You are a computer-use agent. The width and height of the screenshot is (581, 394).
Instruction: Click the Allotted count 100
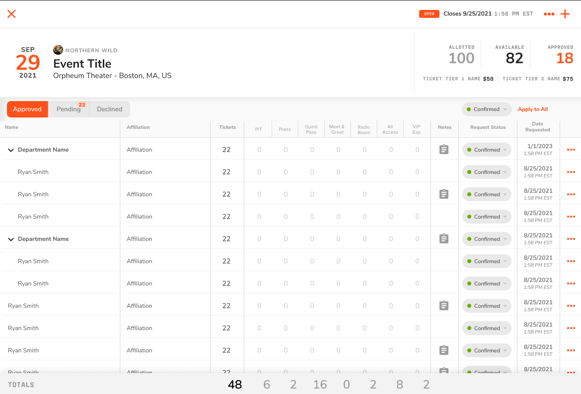coord(461,58)
